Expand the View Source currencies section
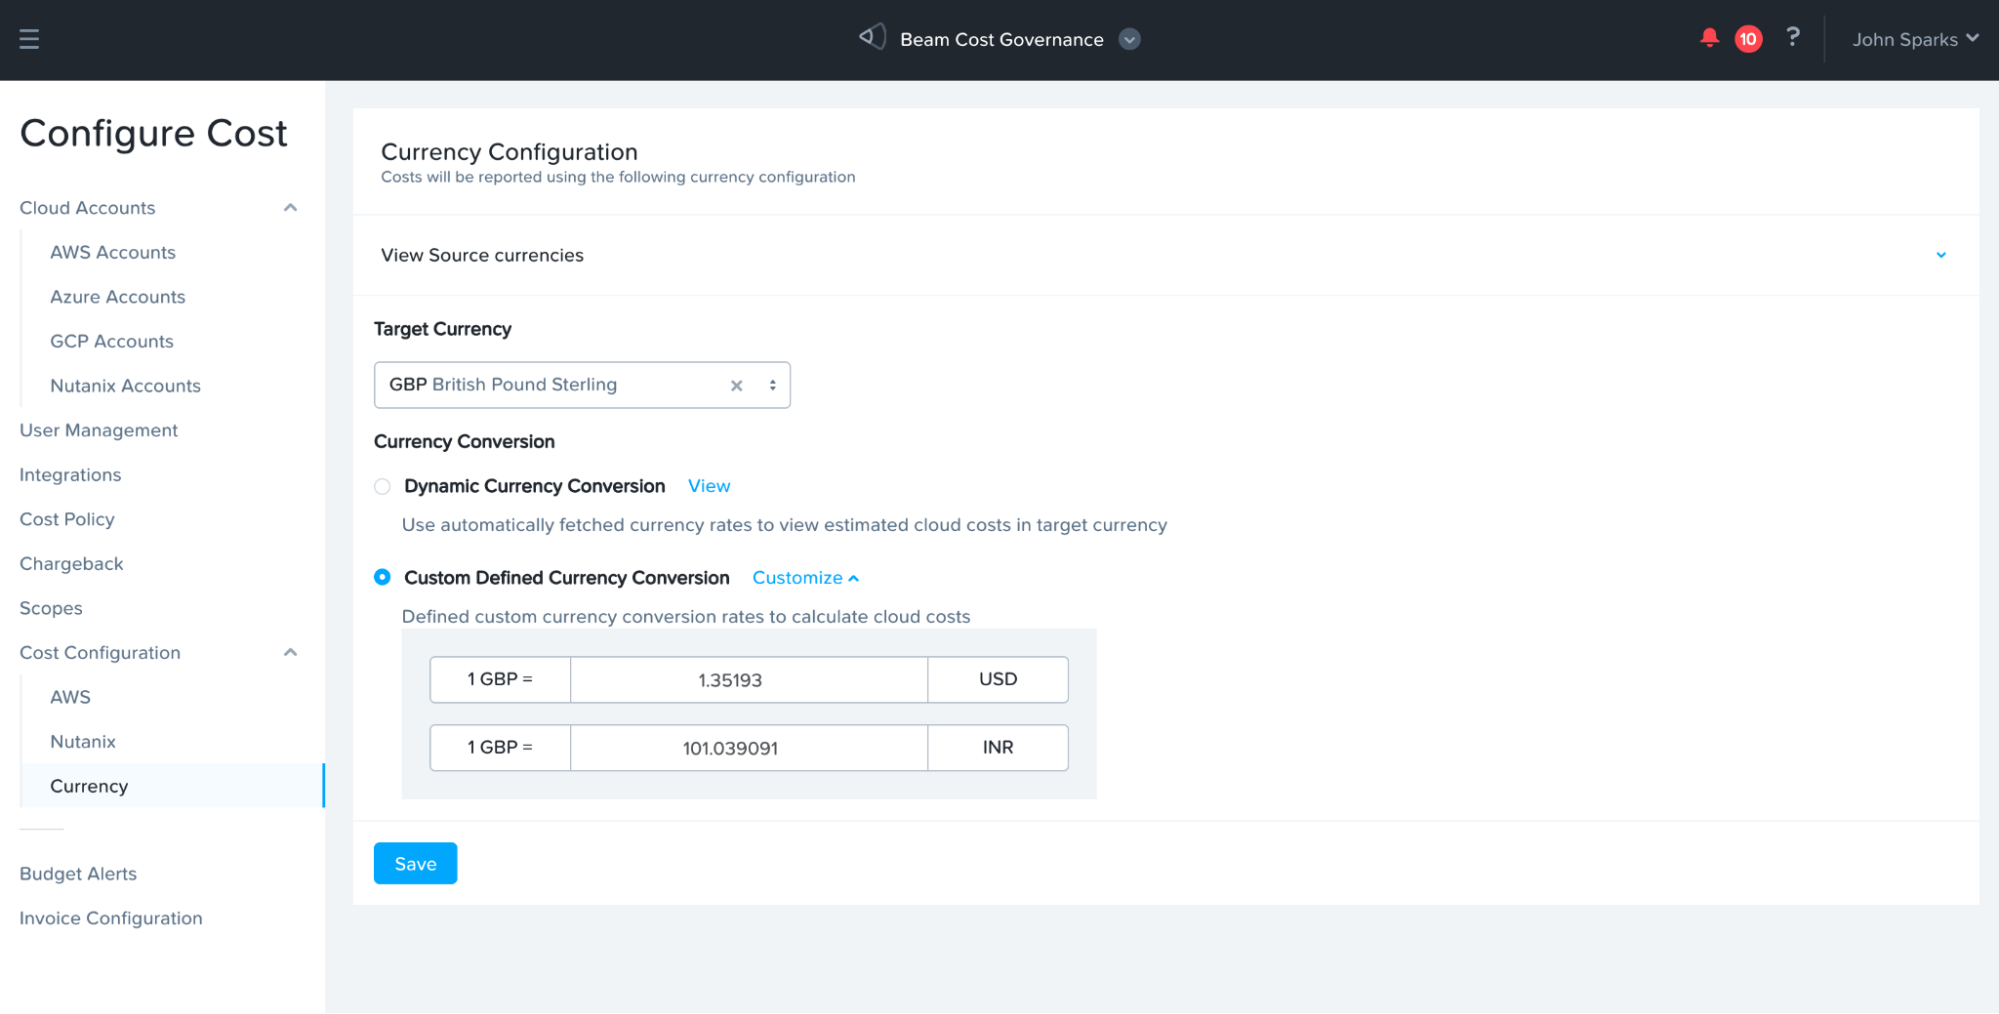The image size is (1999, 1014). pyautogui.click(x=1940, y=255)
